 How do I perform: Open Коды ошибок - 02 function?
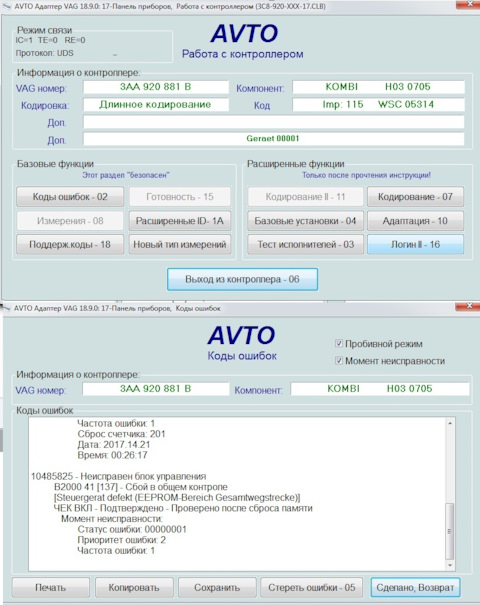70,197
